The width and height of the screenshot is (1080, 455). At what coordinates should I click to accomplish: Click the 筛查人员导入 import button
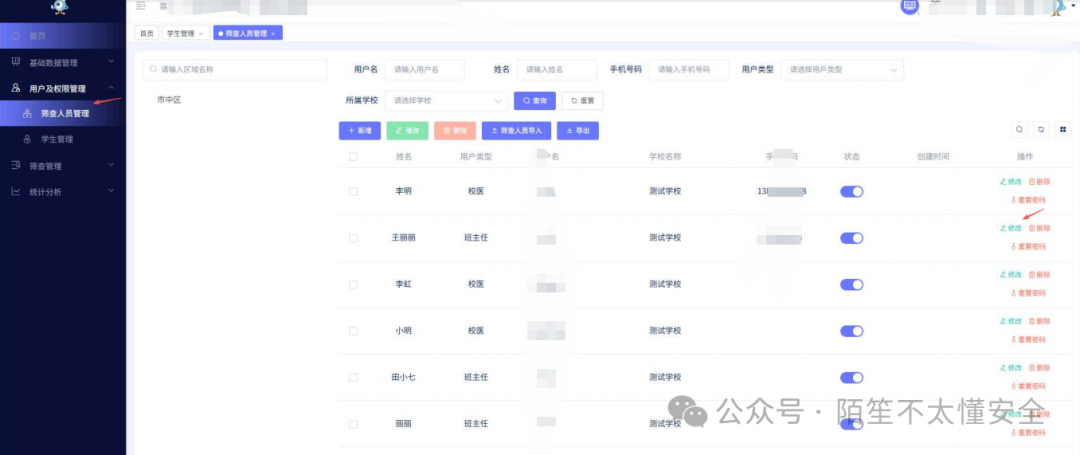516,130
